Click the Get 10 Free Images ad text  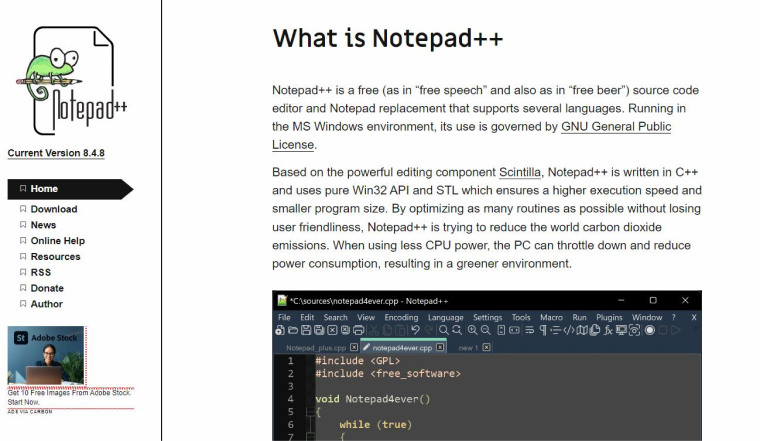[x=69, y=397]
